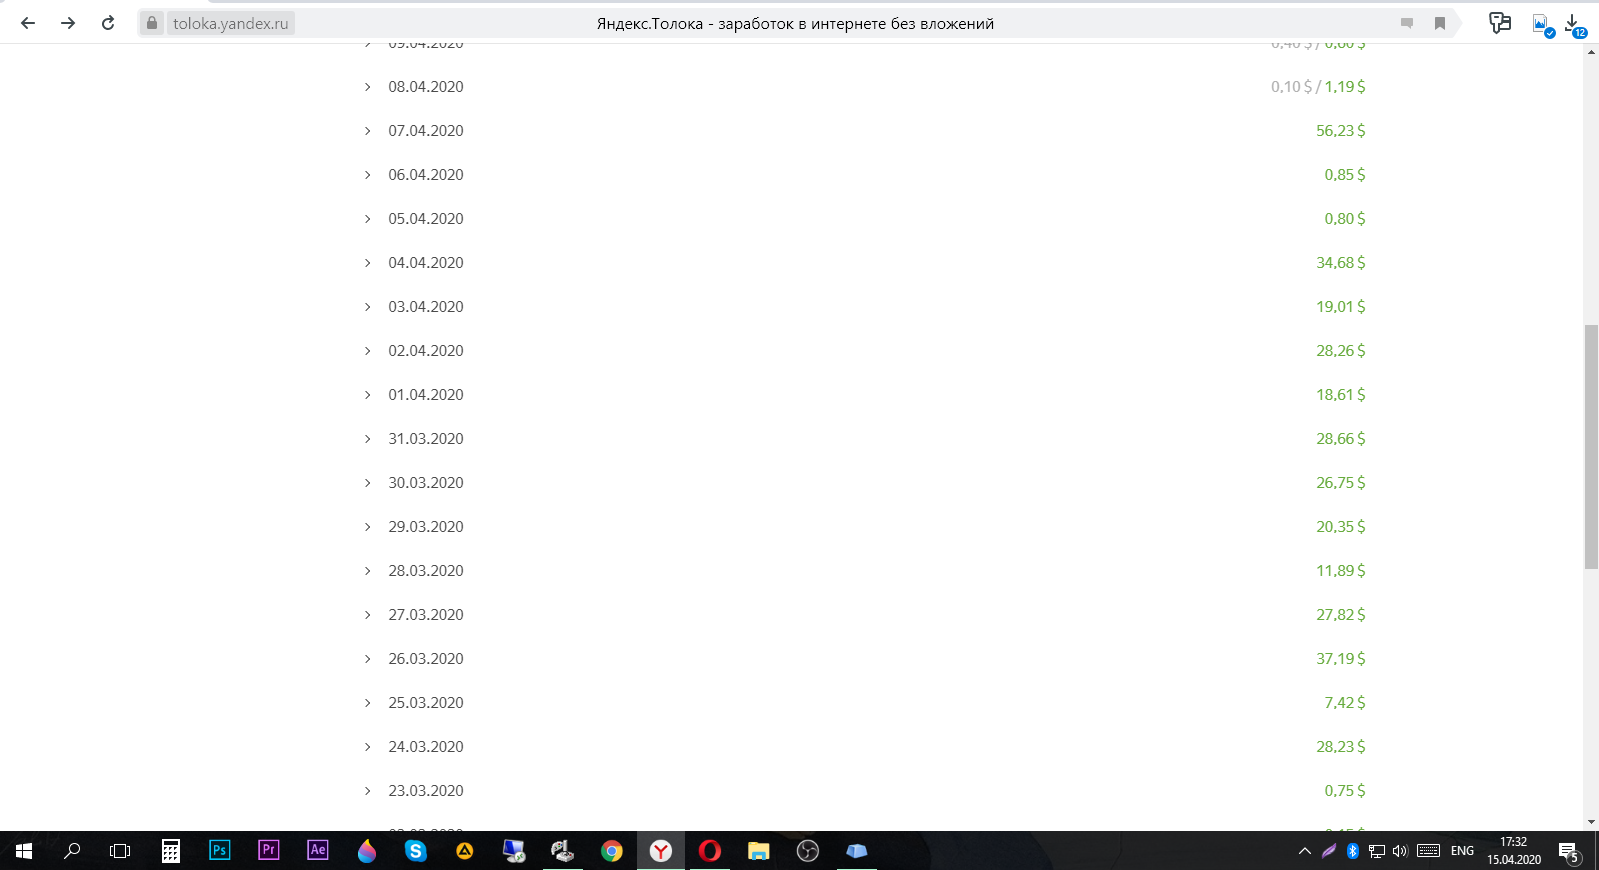Expand the 29.03.2020 row chevron
The height and width of the screenshot is (870, 1599).
coord(367,527)
